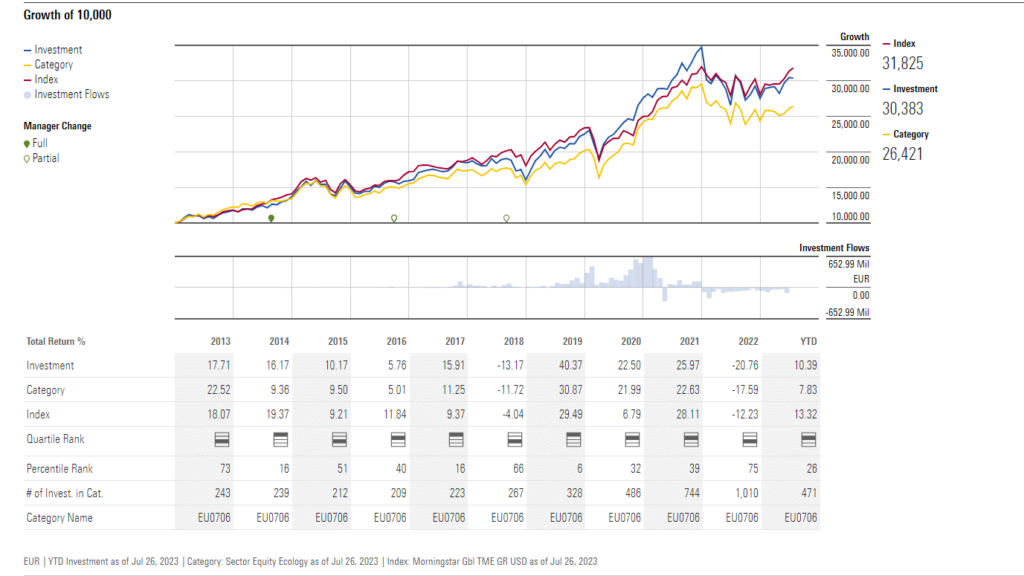
Task: Click the 2022 Quartile Rank icon
Action: pyautogui.click(x=749, y=439)
